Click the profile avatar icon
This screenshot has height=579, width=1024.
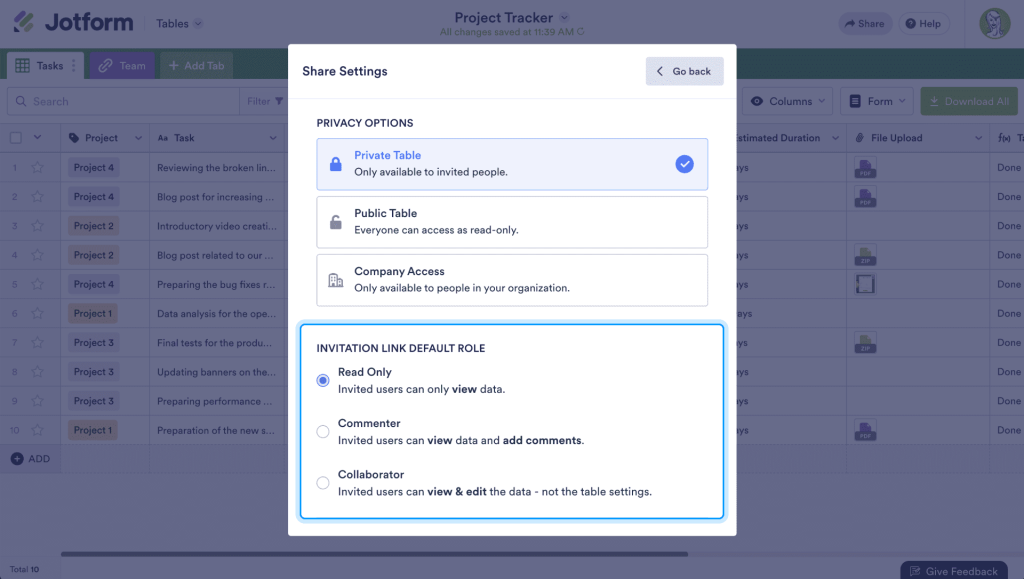pos(994,22)
